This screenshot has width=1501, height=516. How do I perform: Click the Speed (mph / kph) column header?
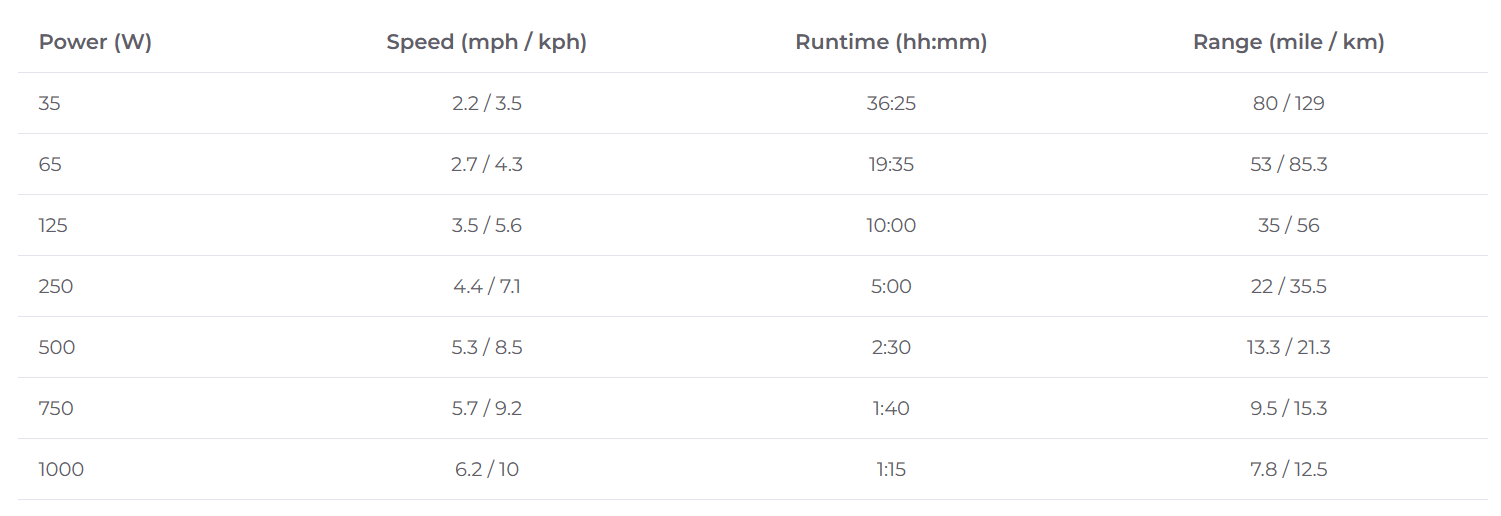tap(487, 42)
